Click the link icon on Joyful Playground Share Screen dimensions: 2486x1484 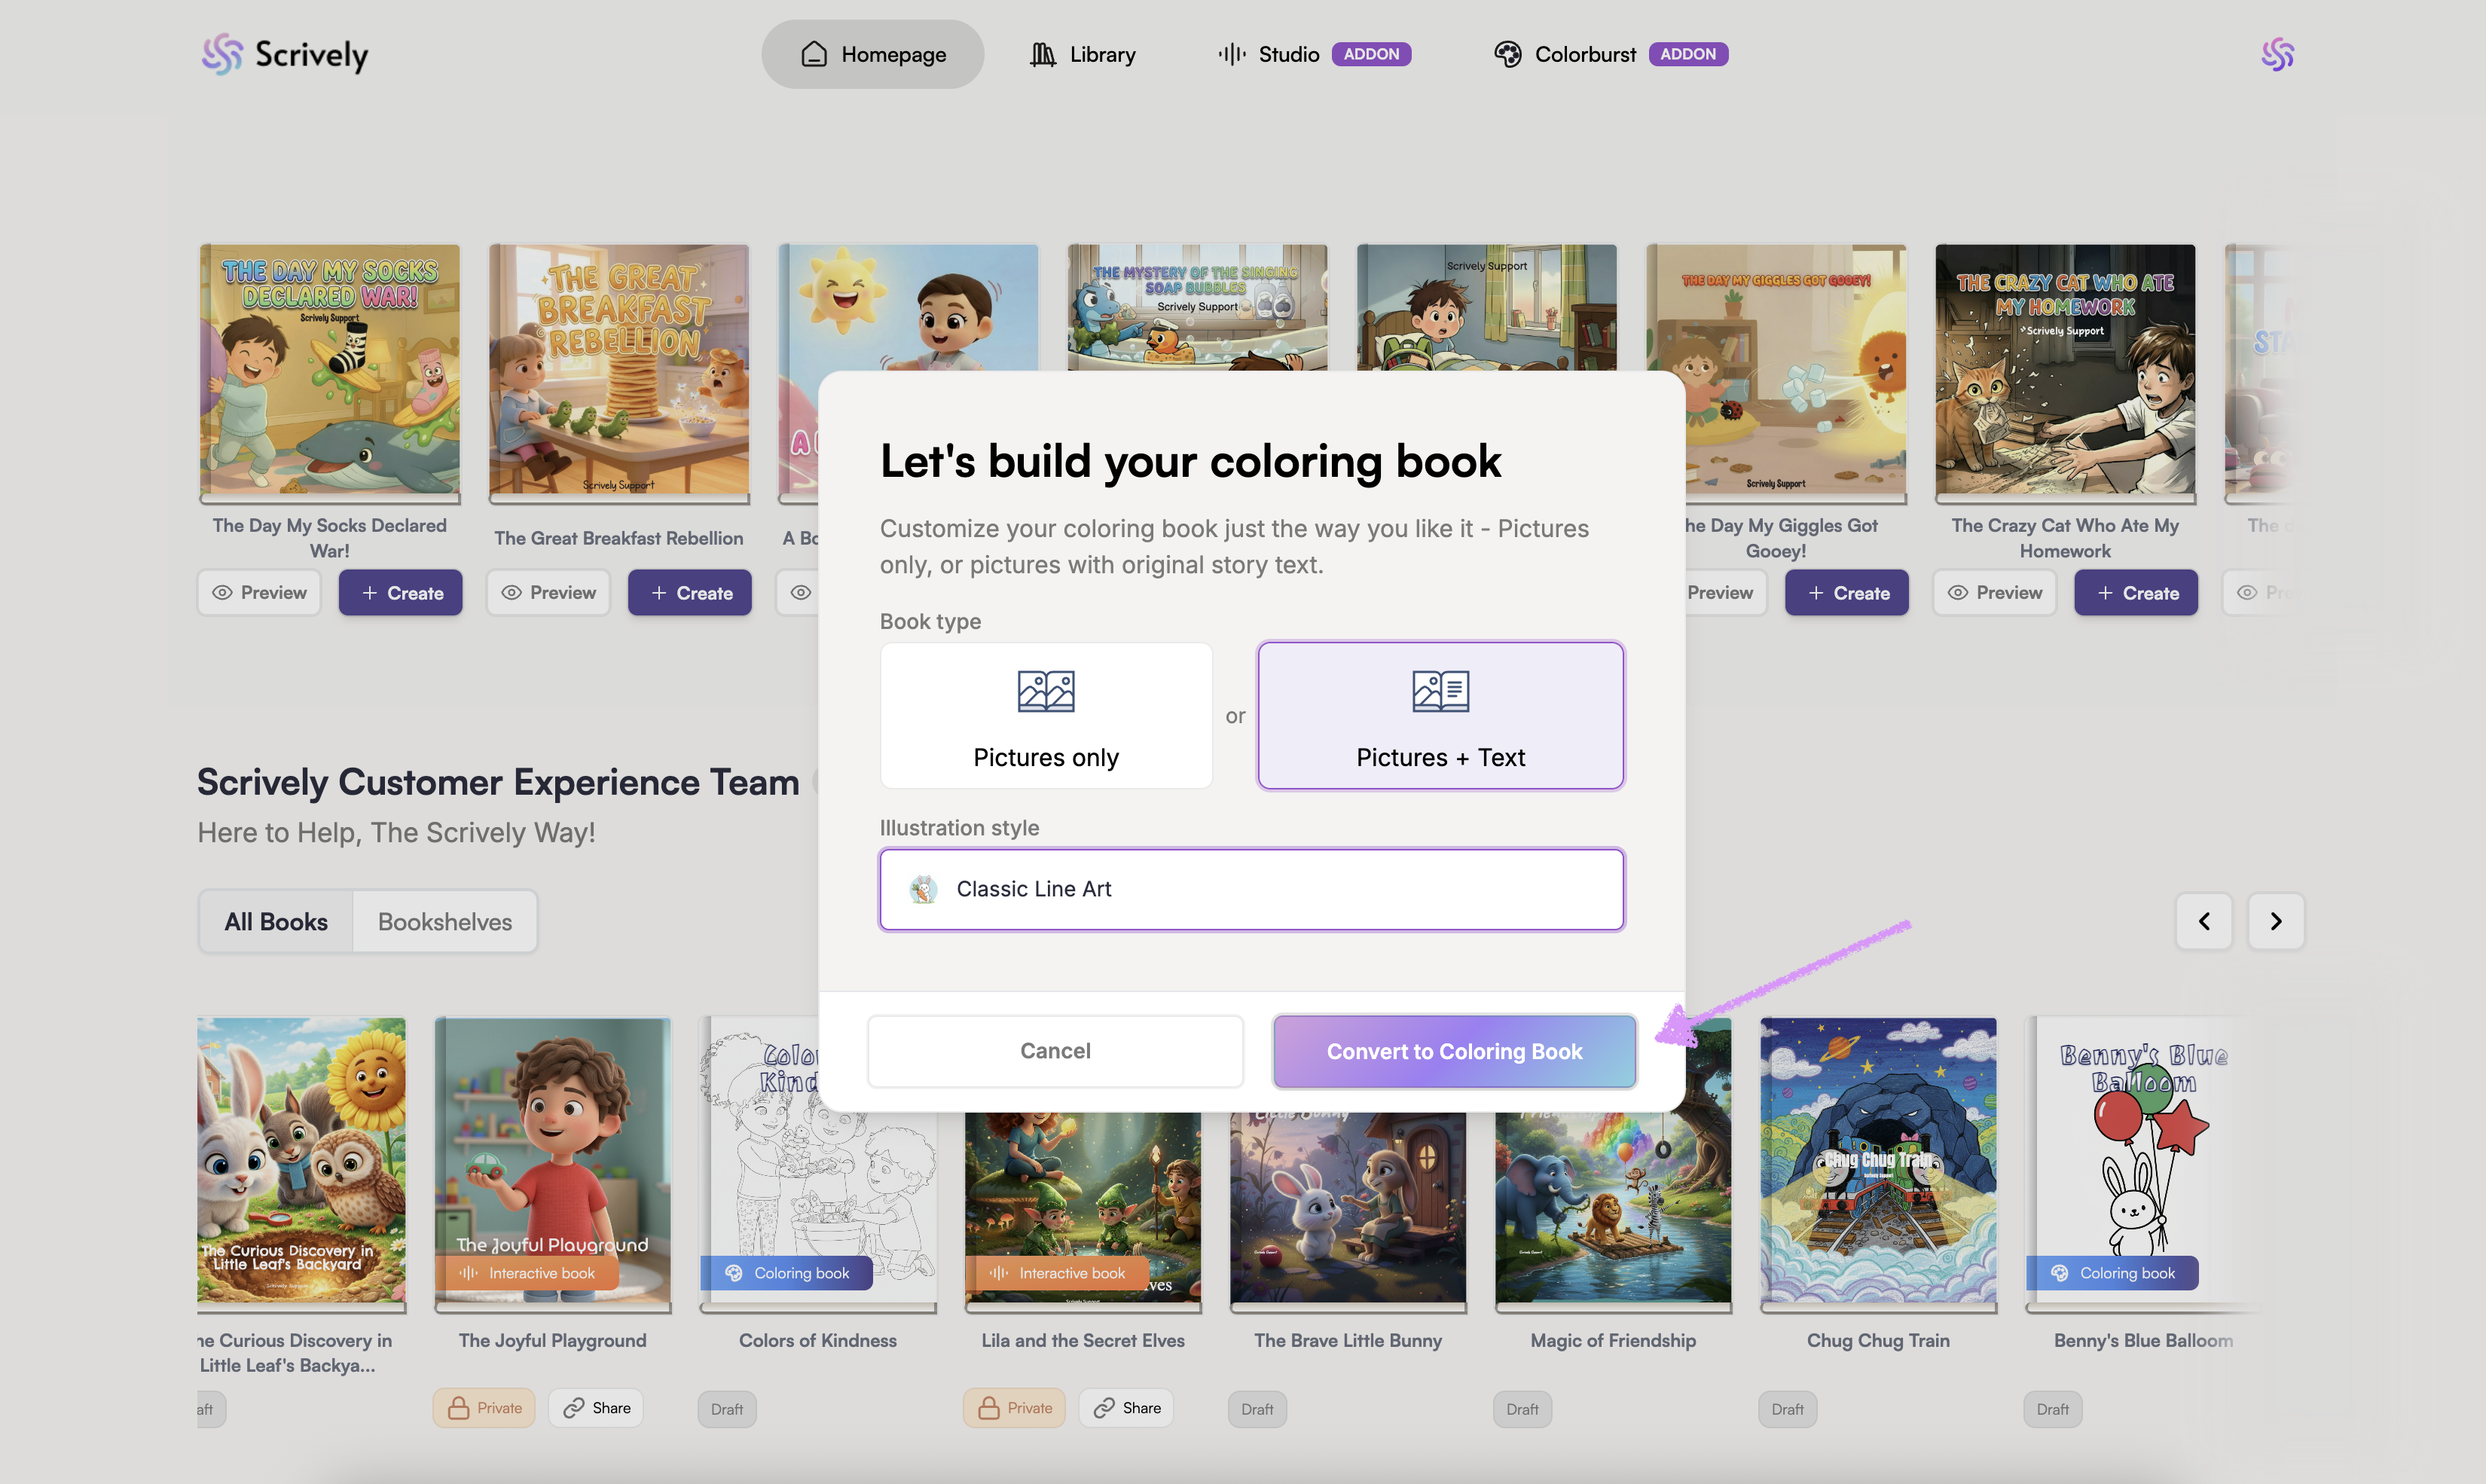tap(573, 1408)
